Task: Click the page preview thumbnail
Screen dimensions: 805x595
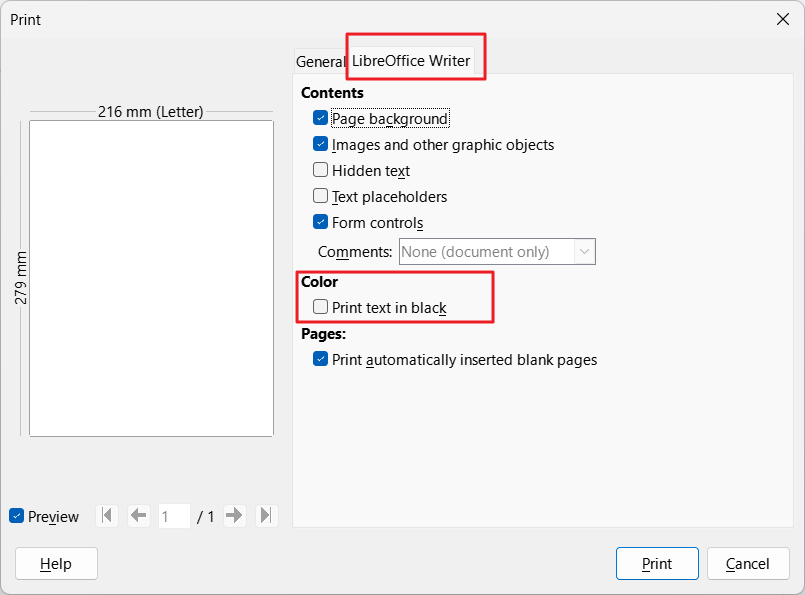Action: [151, 279]
